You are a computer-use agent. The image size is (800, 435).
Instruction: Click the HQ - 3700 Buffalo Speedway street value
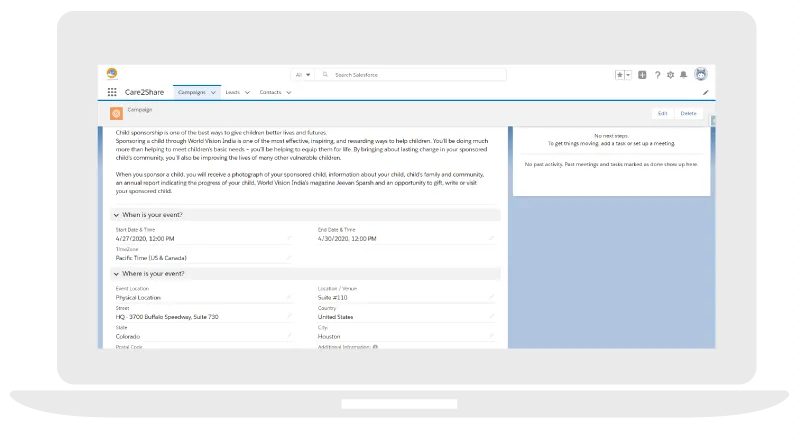(x=167, y=317)
